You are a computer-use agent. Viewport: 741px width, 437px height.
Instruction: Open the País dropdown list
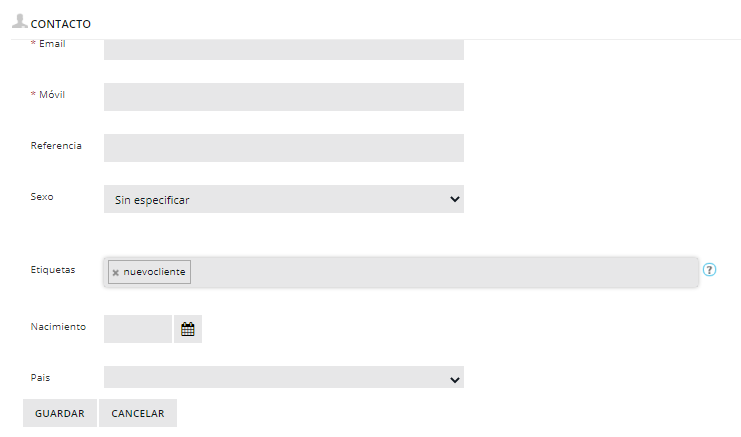[283, 379]
